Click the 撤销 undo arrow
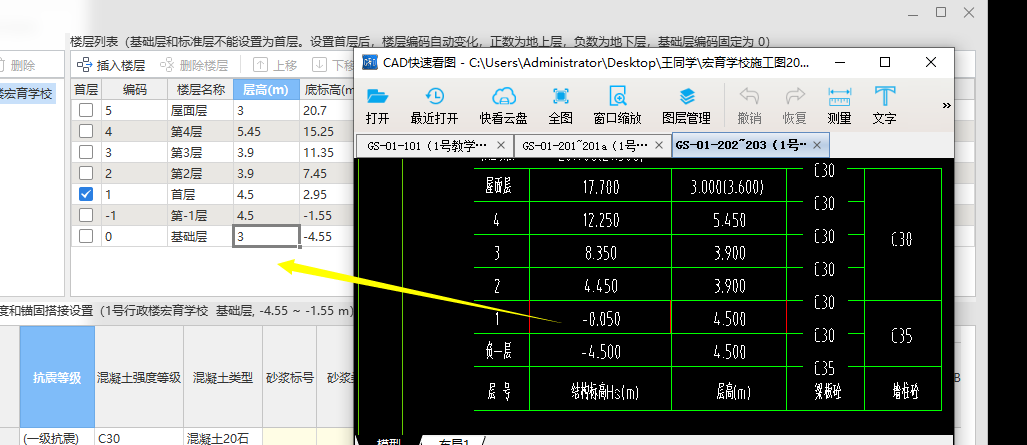Image resolution: width=1027 pixels, height=445 pixels. tap(749, 105)
